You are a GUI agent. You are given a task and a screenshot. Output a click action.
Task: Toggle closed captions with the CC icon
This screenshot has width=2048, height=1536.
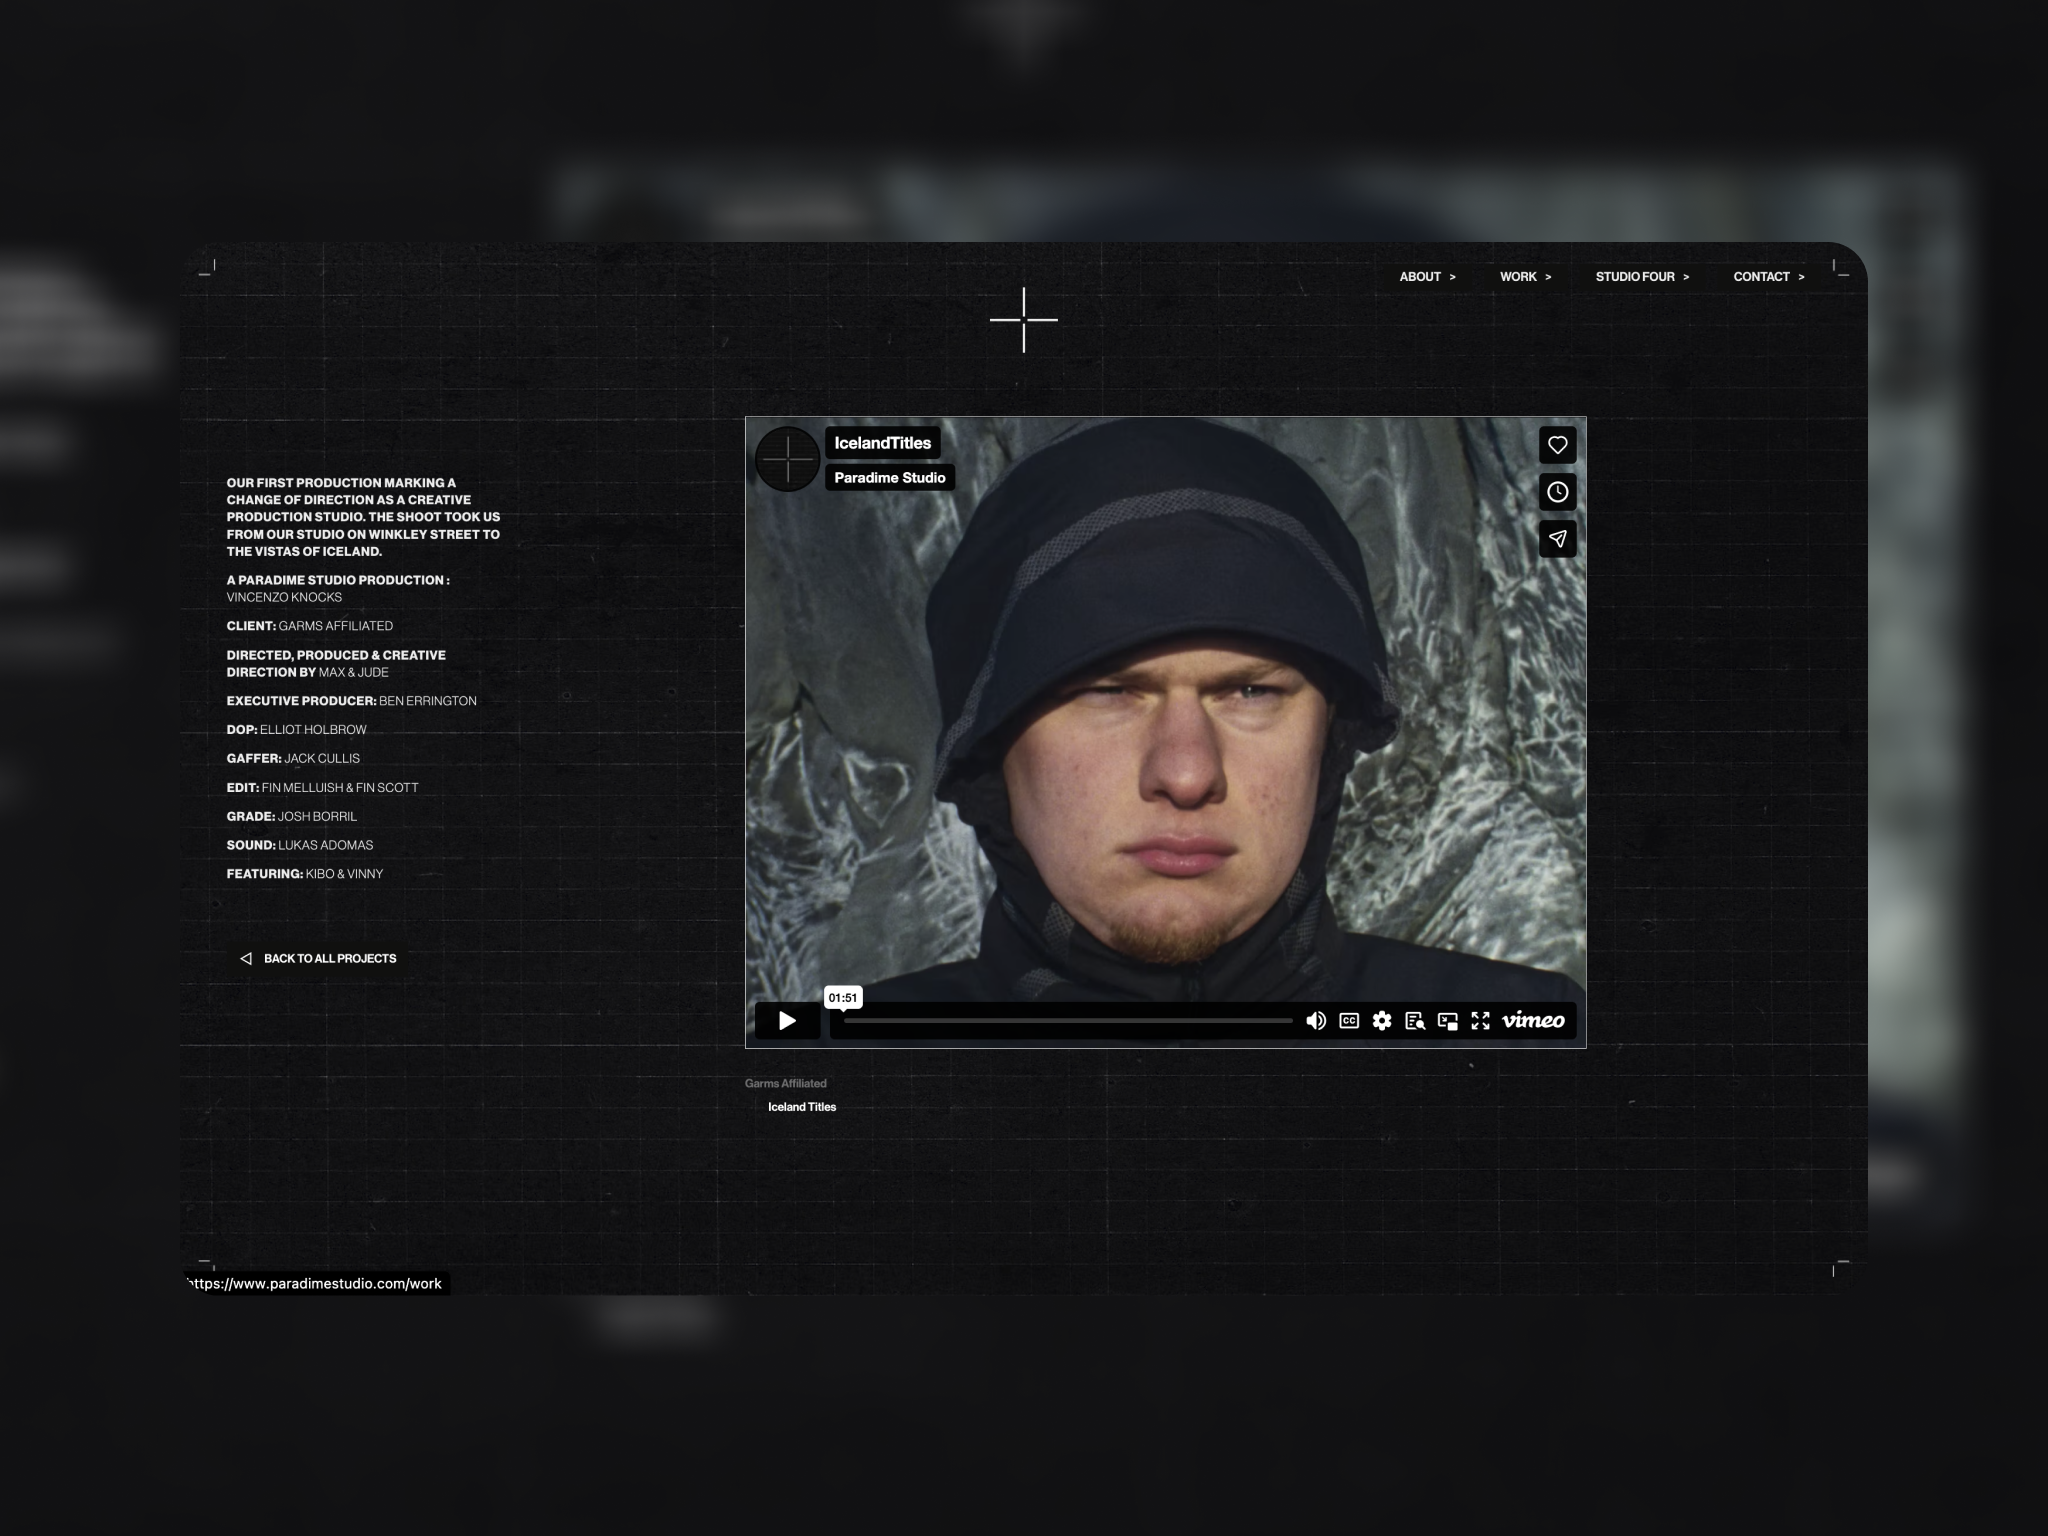coord(1349,1020)
